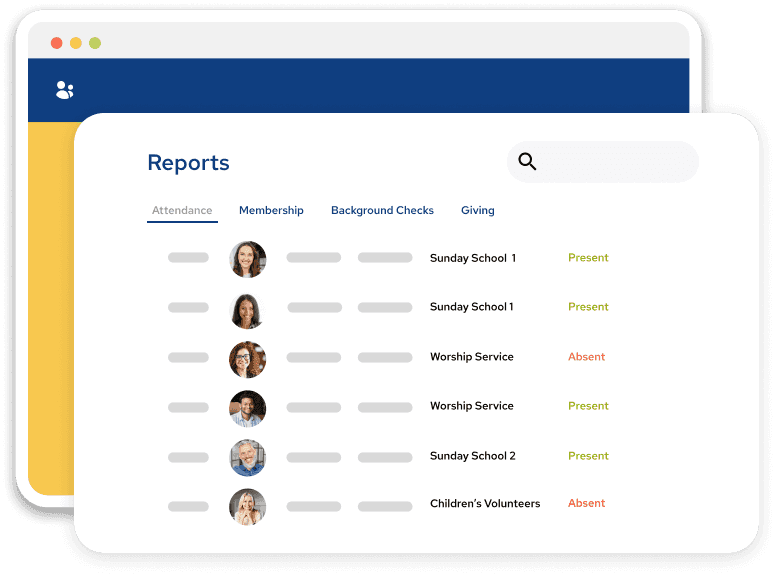Open avatar photo in second Sunday School 1 row
This screenshot has height=577, width=779.
tap(247, 311)
